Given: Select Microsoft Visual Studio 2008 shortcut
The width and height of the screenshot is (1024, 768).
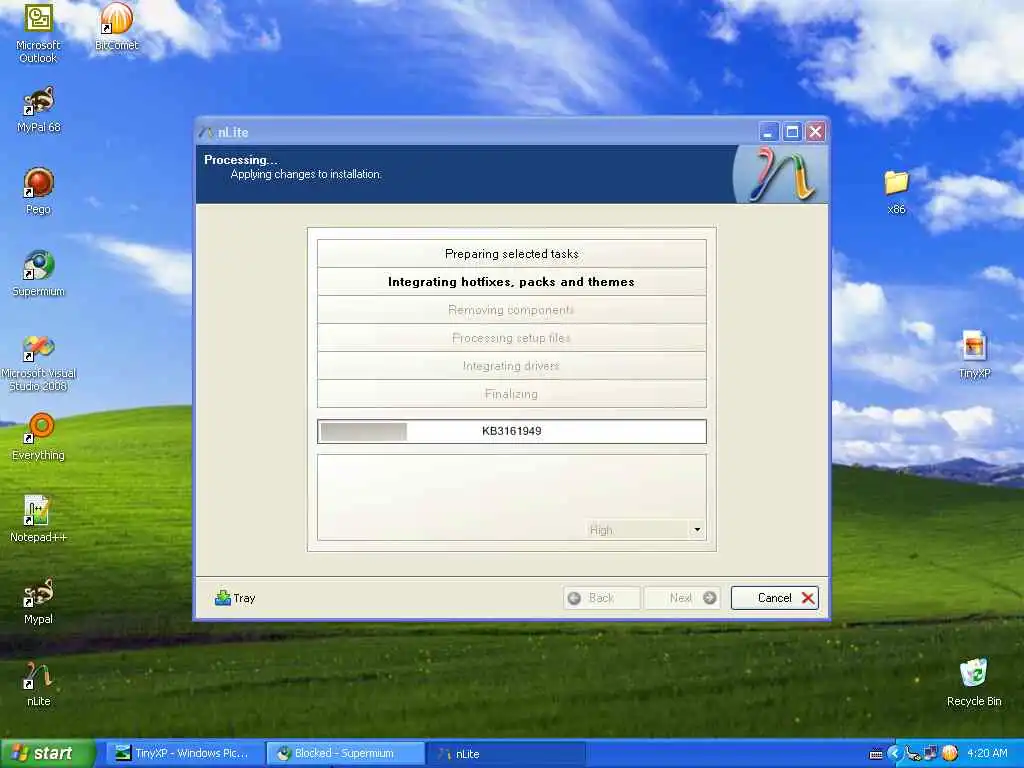Looking at the screenshot, I should pos(39,362).
